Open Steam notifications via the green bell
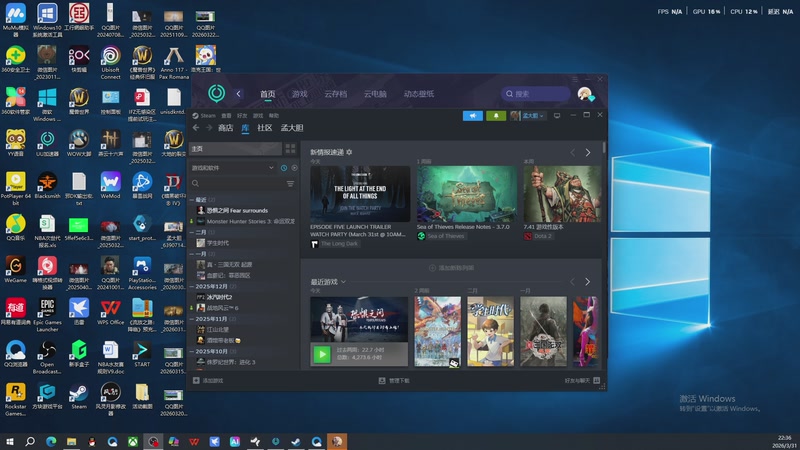800x450 pixels. click(x=496, y=116)
